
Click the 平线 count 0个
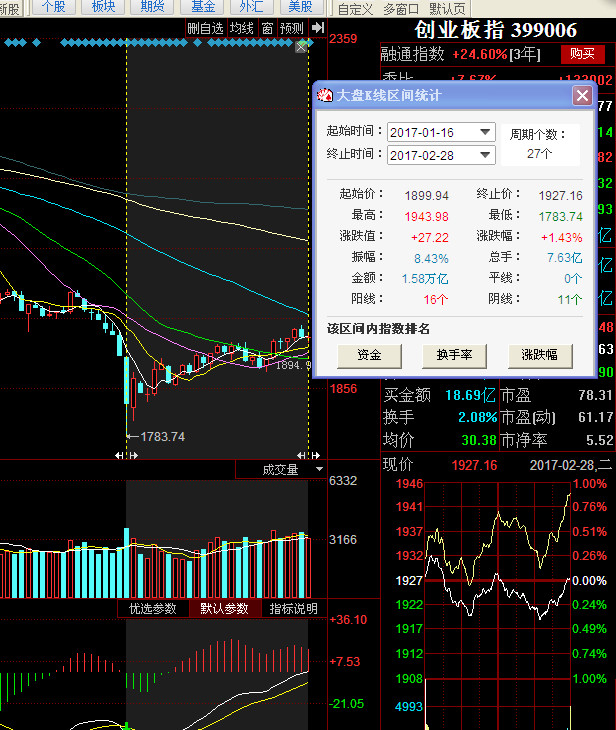click(x=573, y=278)
